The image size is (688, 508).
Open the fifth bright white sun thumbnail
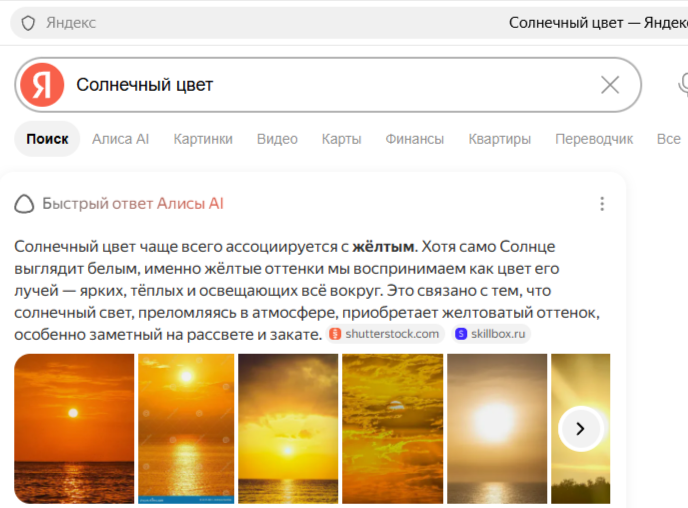[x=497, y=429]
